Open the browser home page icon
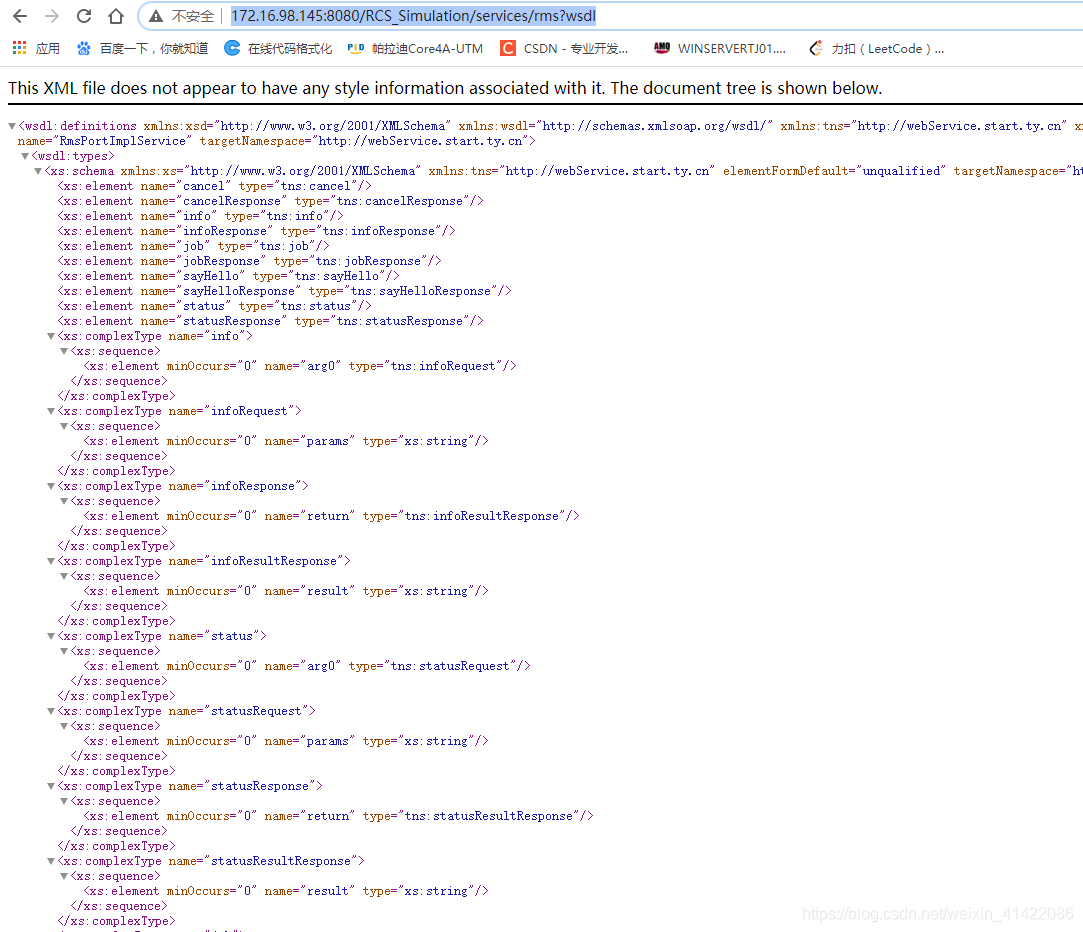Image resolution: width=1083 pixels, height=932 pixels. (x=116, y=16)
